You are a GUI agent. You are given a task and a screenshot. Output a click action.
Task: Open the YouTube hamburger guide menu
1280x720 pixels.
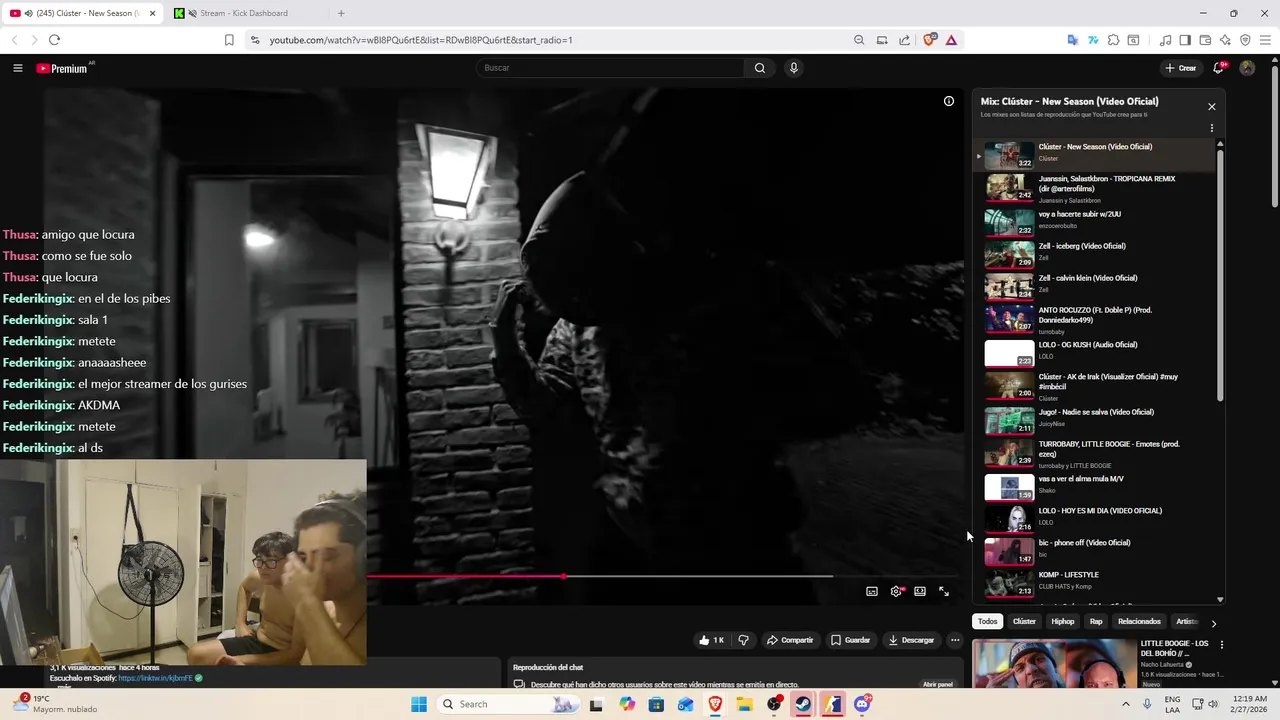coord(17,68)
